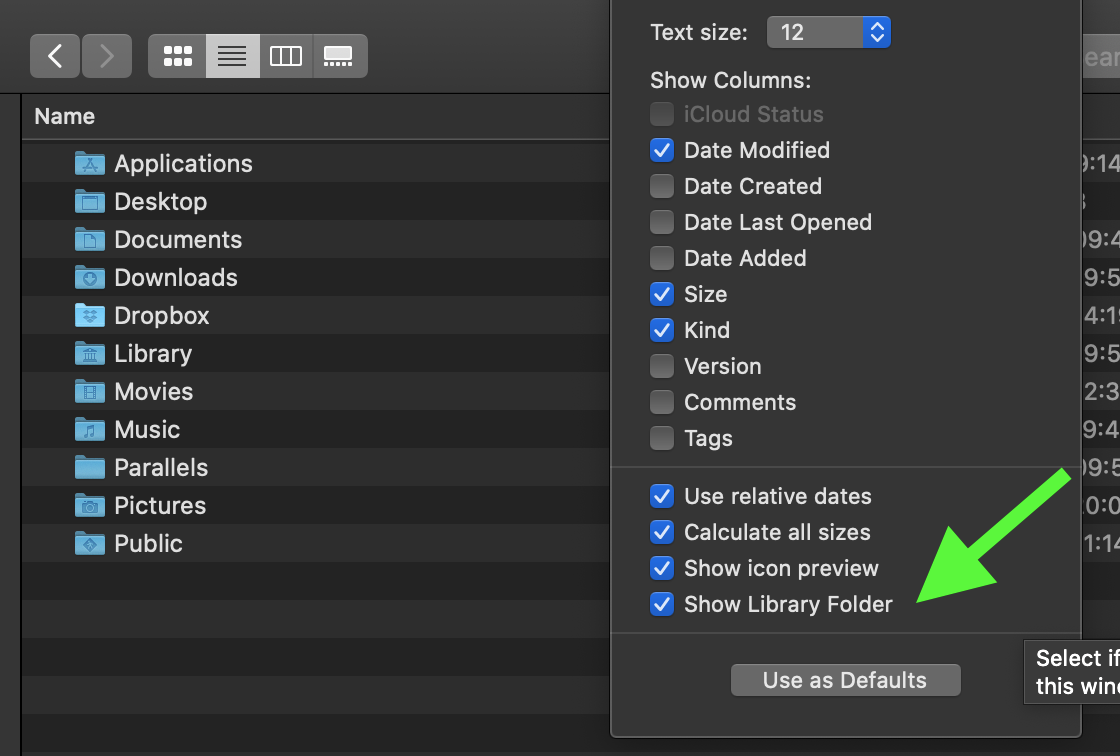Sort by the Name column header
The width and height of the screenshot is (1120, 756).
pyautogui.click(x=64, y=116)
